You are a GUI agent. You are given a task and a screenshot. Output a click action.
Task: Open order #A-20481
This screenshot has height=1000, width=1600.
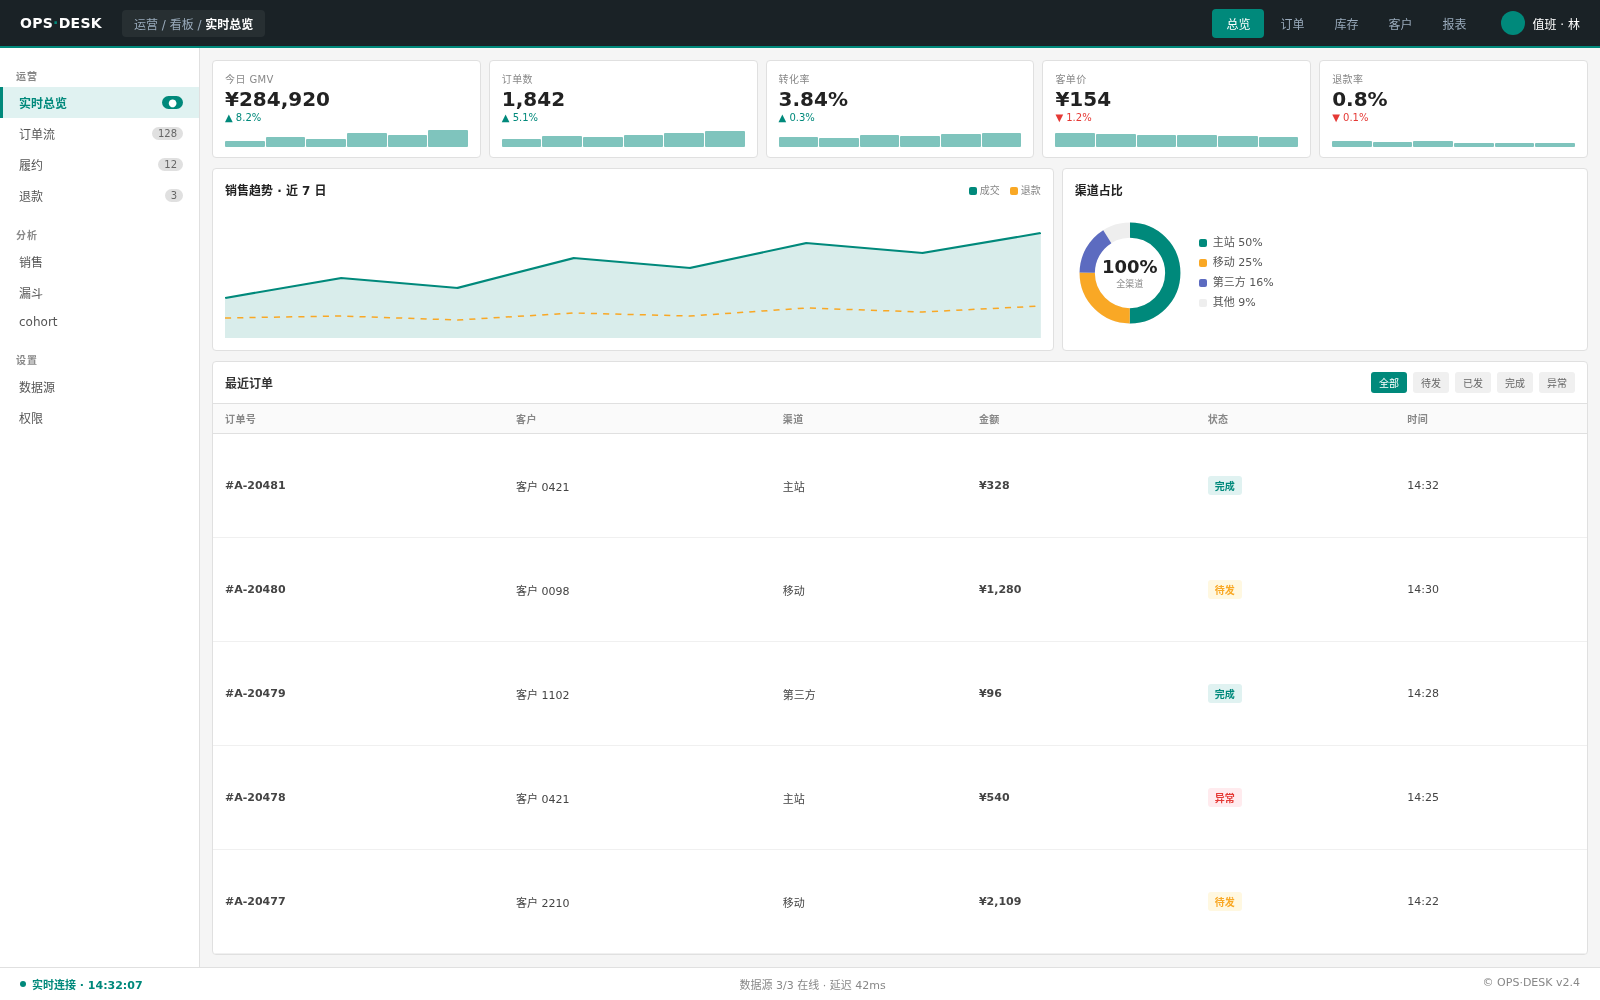[900, 486]
